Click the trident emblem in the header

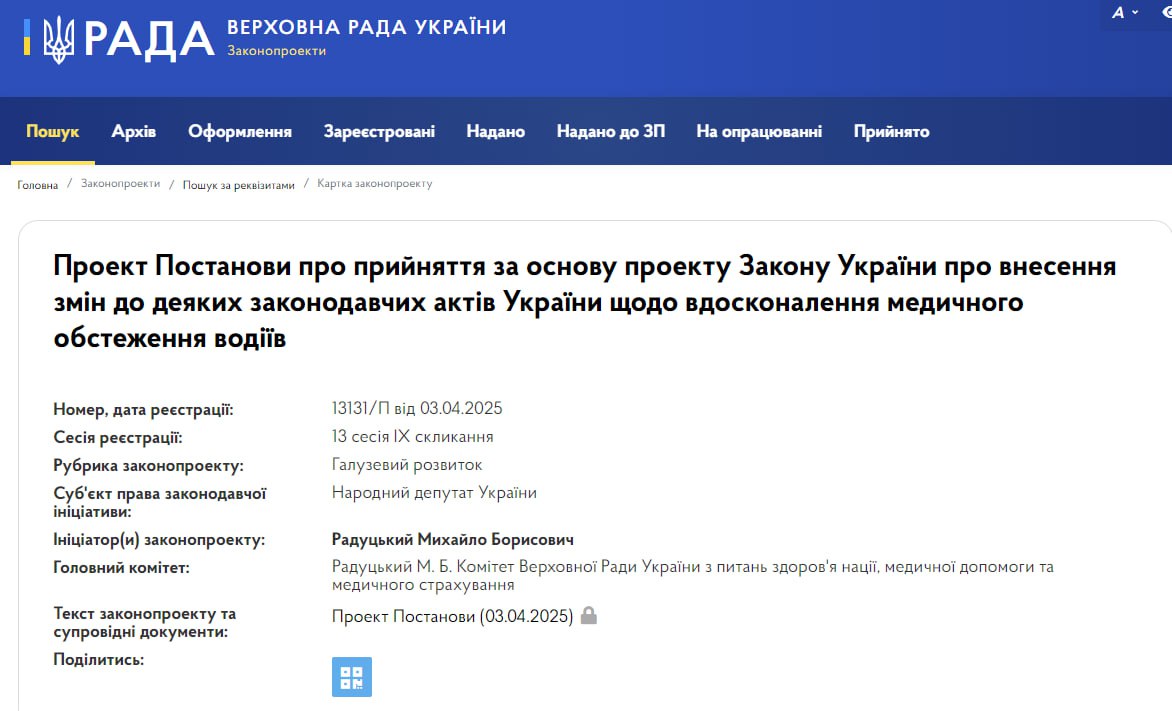(x=58, y=40)
